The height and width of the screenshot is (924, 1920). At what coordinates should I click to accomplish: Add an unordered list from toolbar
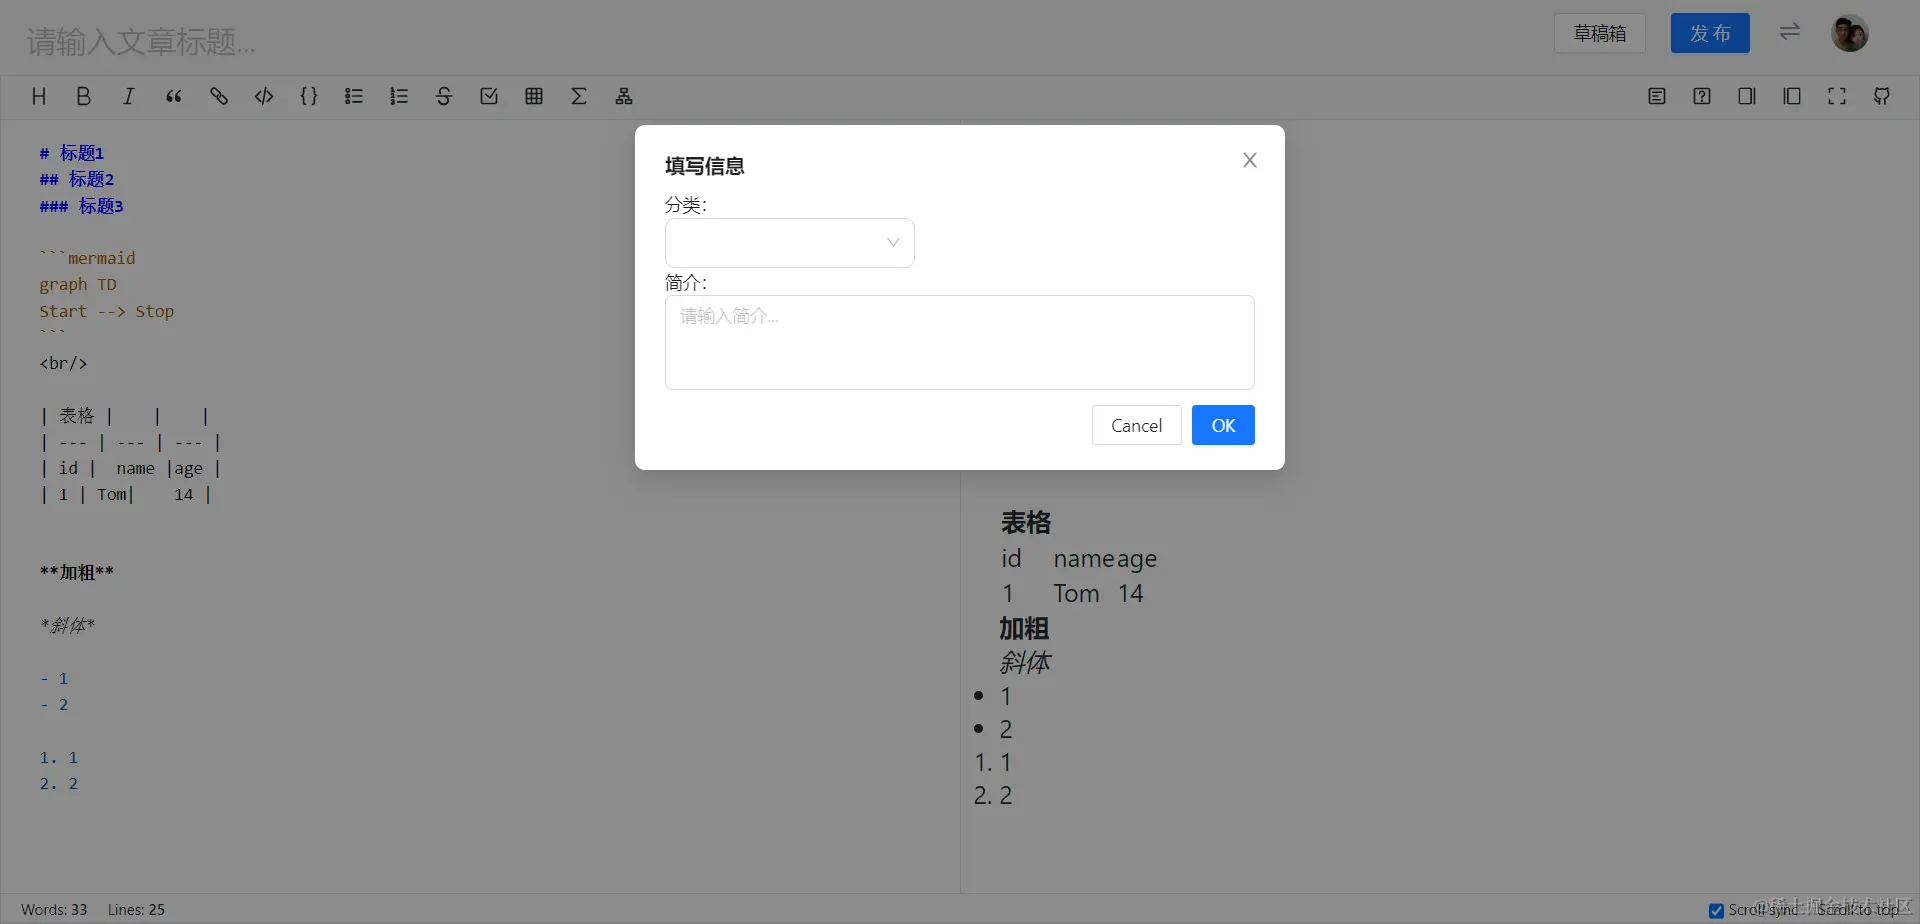point(354,96)
